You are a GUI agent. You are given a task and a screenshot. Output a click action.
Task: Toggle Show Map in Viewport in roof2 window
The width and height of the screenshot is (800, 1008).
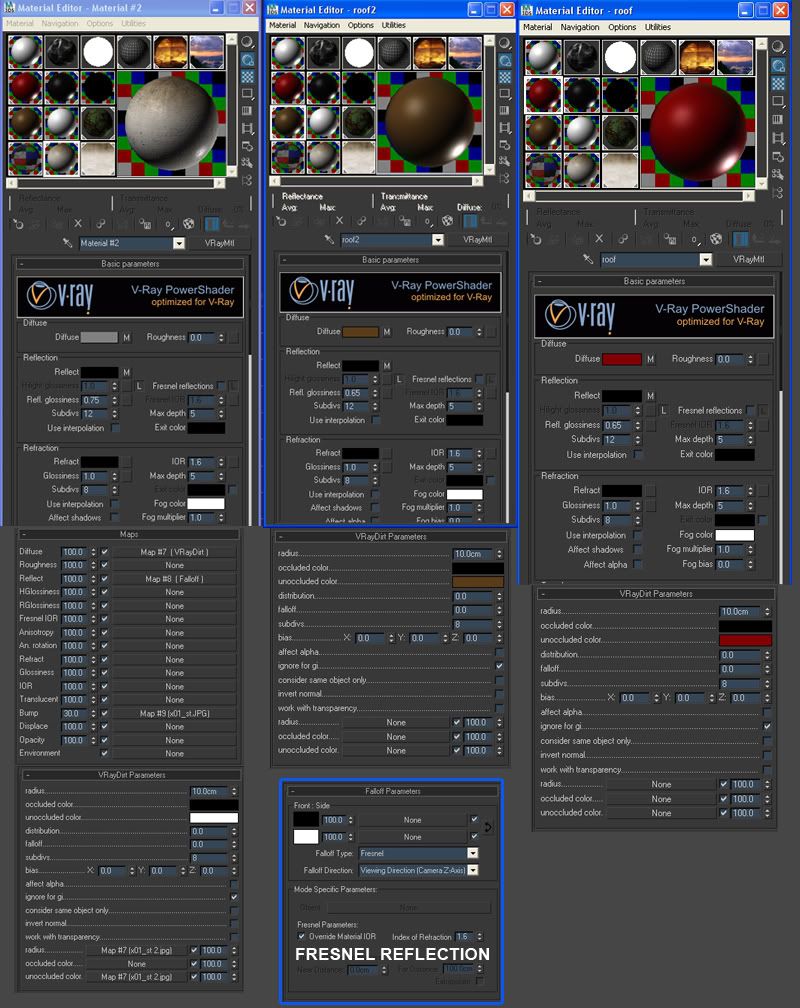point(448,221)
